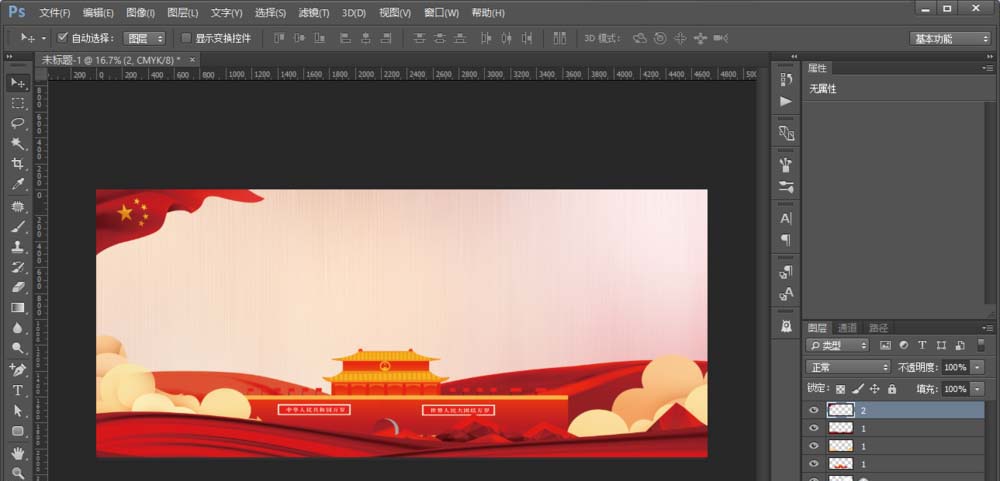This screenshot has height=481, width=1000.
Task: Open the Character panel icon
Action: (x=786, y=218)
